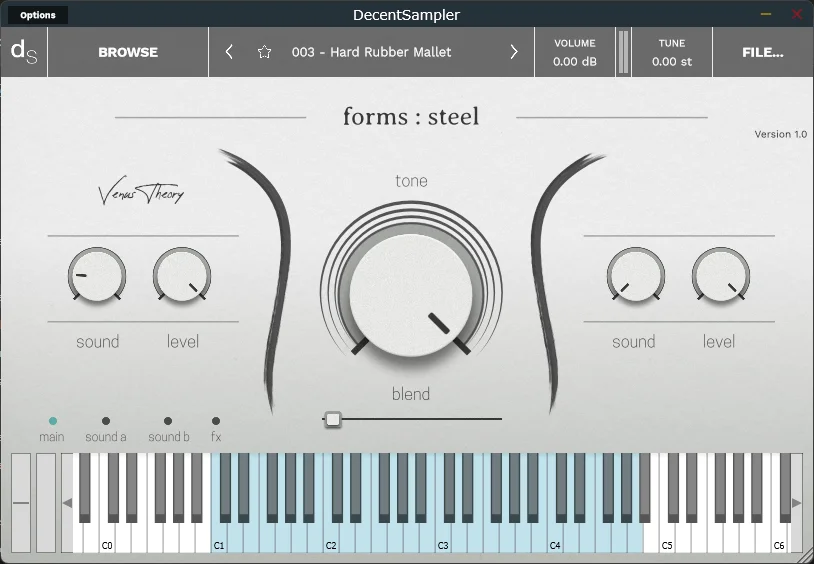The height and width of the screenshot is (564, 814).
Task: Click the forms : steel title
Action: point(411,116)
